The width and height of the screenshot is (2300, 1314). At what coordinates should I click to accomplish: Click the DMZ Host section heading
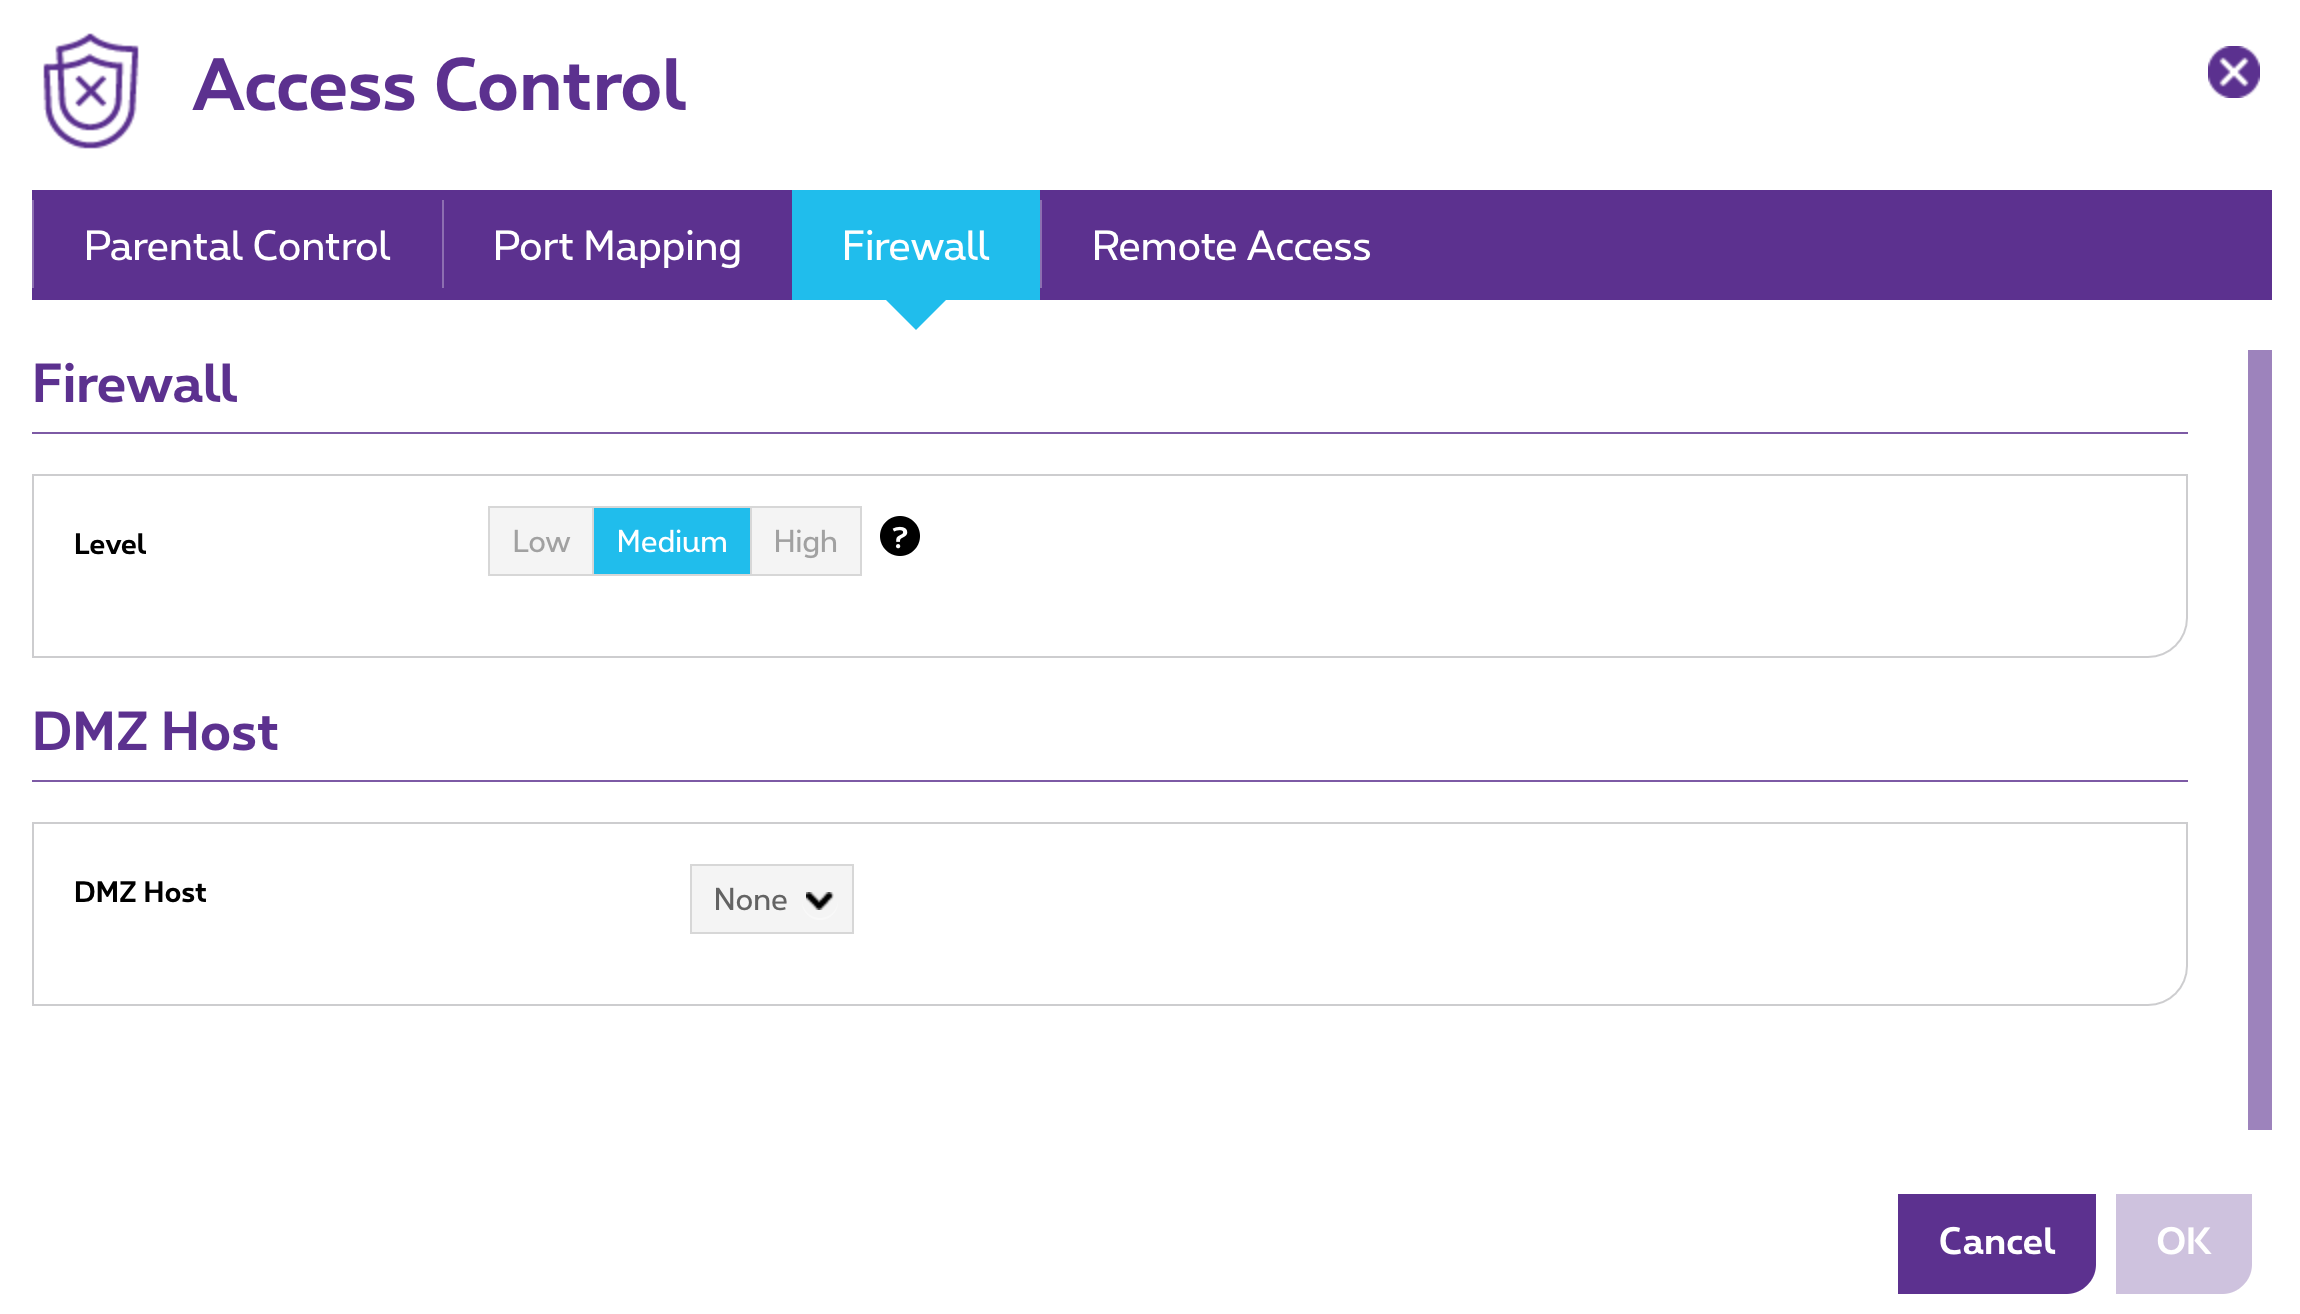coord(155,731)
